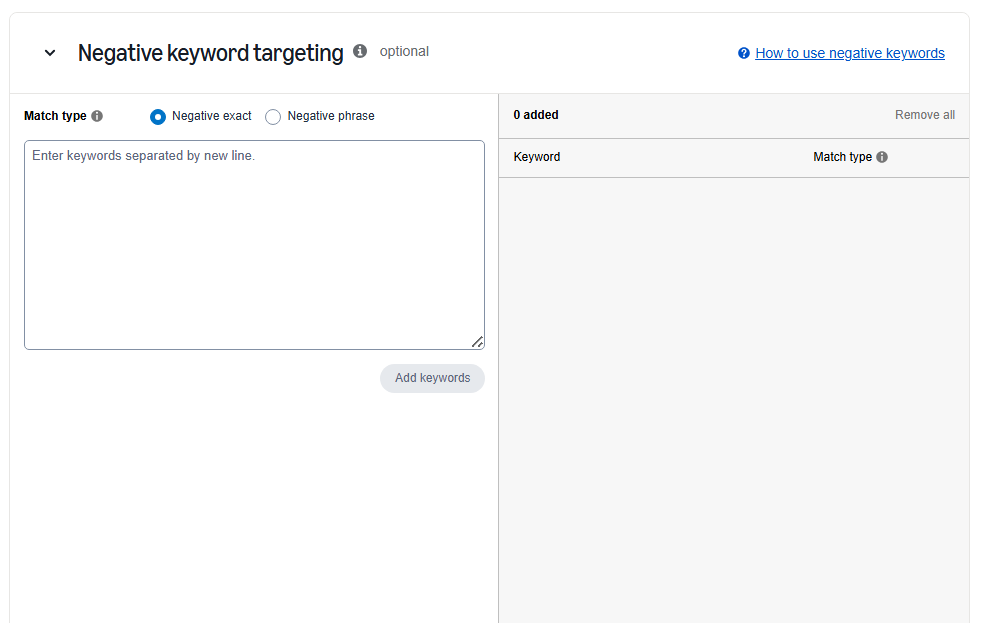The width and height of the screenshot is (981, 623).
Task: Open info icon beside Negative keyword targeting
Action: point(360,51)
